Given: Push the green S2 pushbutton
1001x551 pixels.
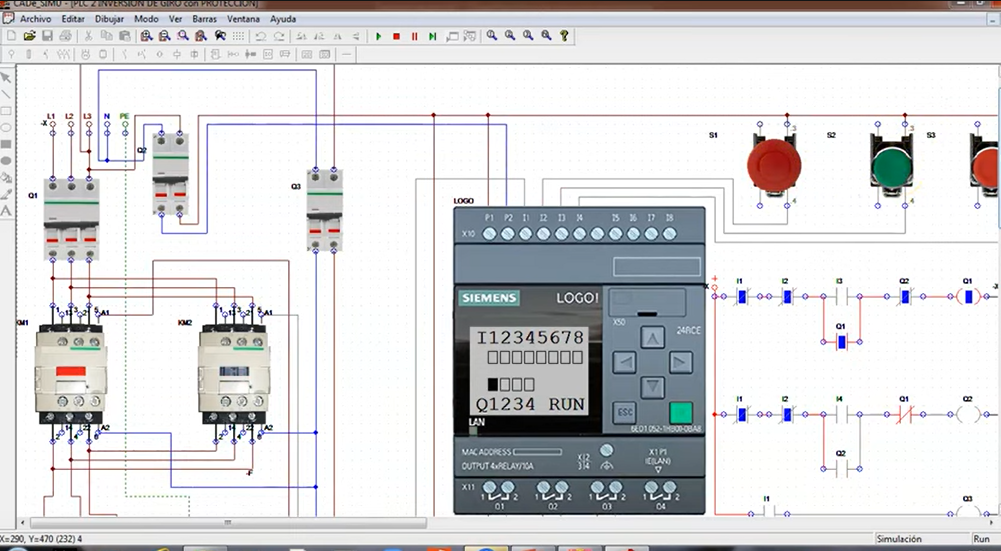Looking at the screenshot, I should coord(892,165).
